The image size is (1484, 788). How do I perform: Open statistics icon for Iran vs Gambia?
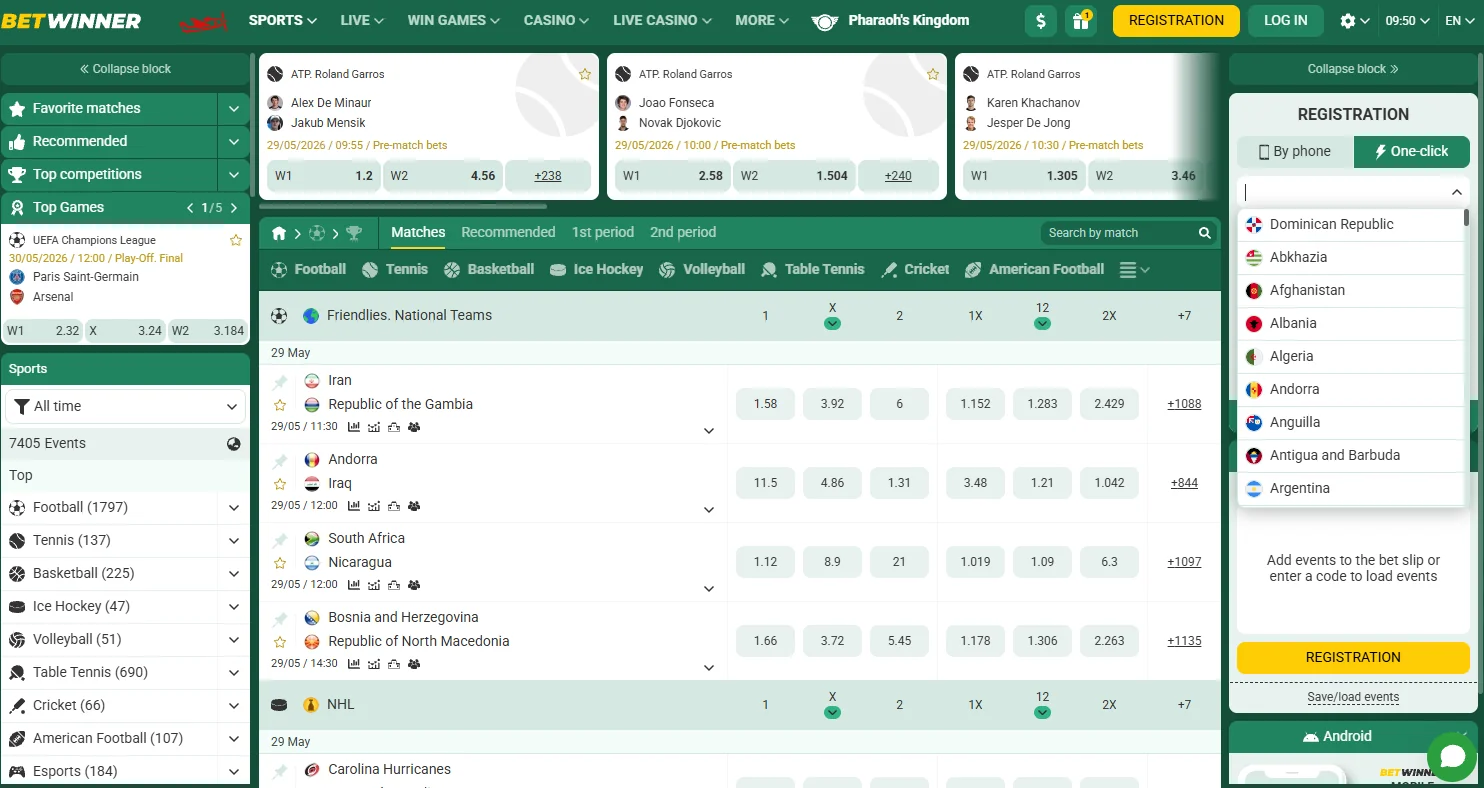pos(354,427)
